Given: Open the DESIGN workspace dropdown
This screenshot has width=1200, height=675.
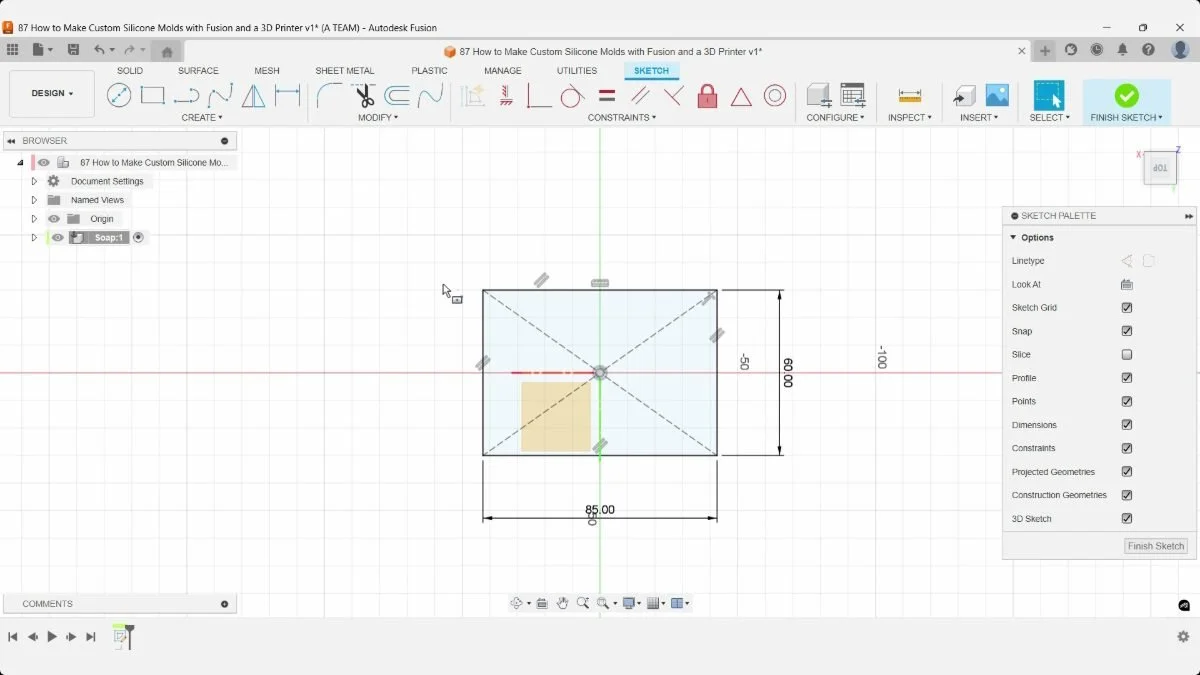Looking at the screenshot, I should pyautogui.click(x=52, y=94).
